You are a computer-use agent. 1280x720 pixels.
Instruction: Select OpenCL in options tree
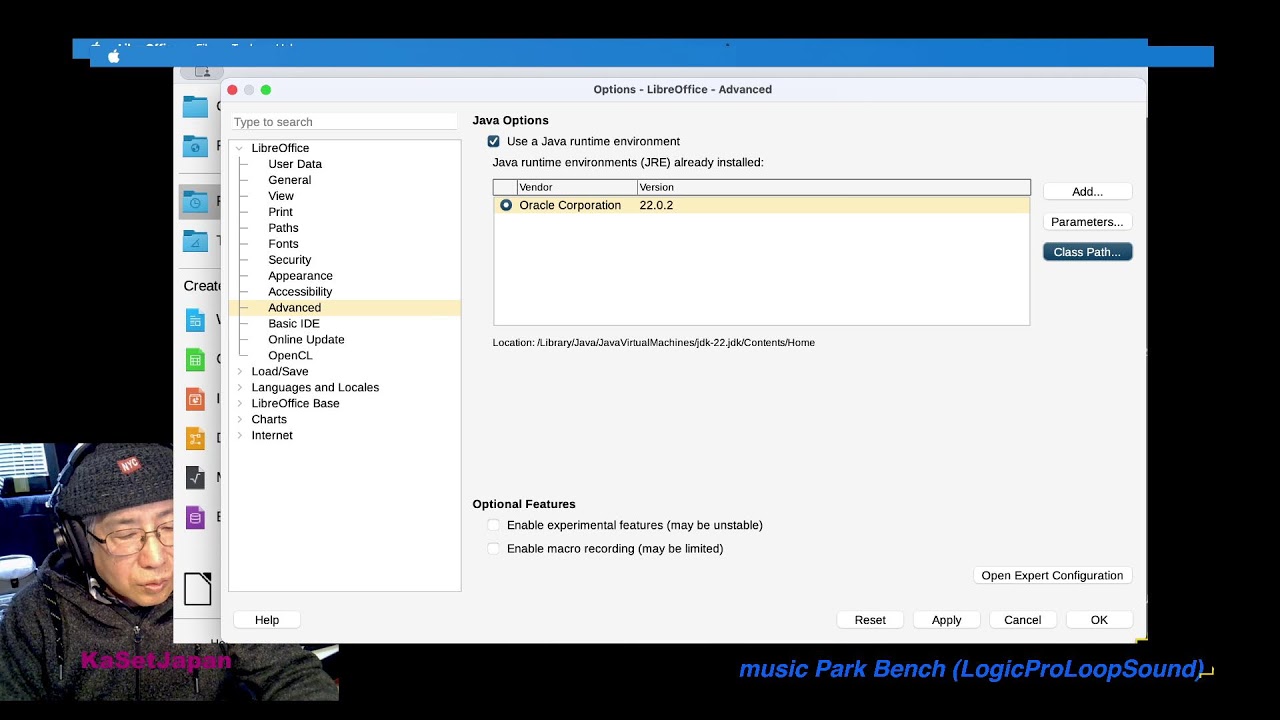[290, 356]
